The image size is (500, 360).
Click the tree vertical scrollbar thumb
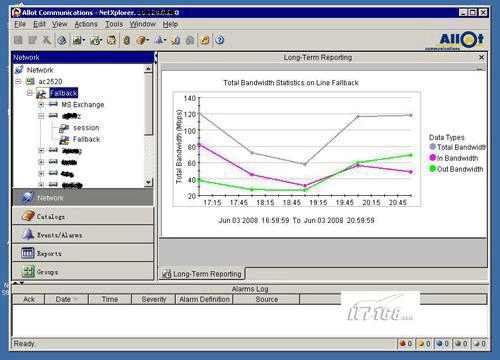click(148, 104)
